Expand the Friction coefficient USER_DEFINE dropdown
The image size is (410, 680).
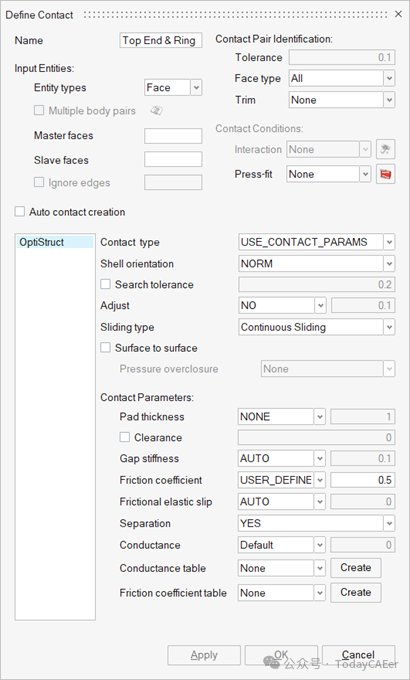pyautogui.click(x=282, y=480)
